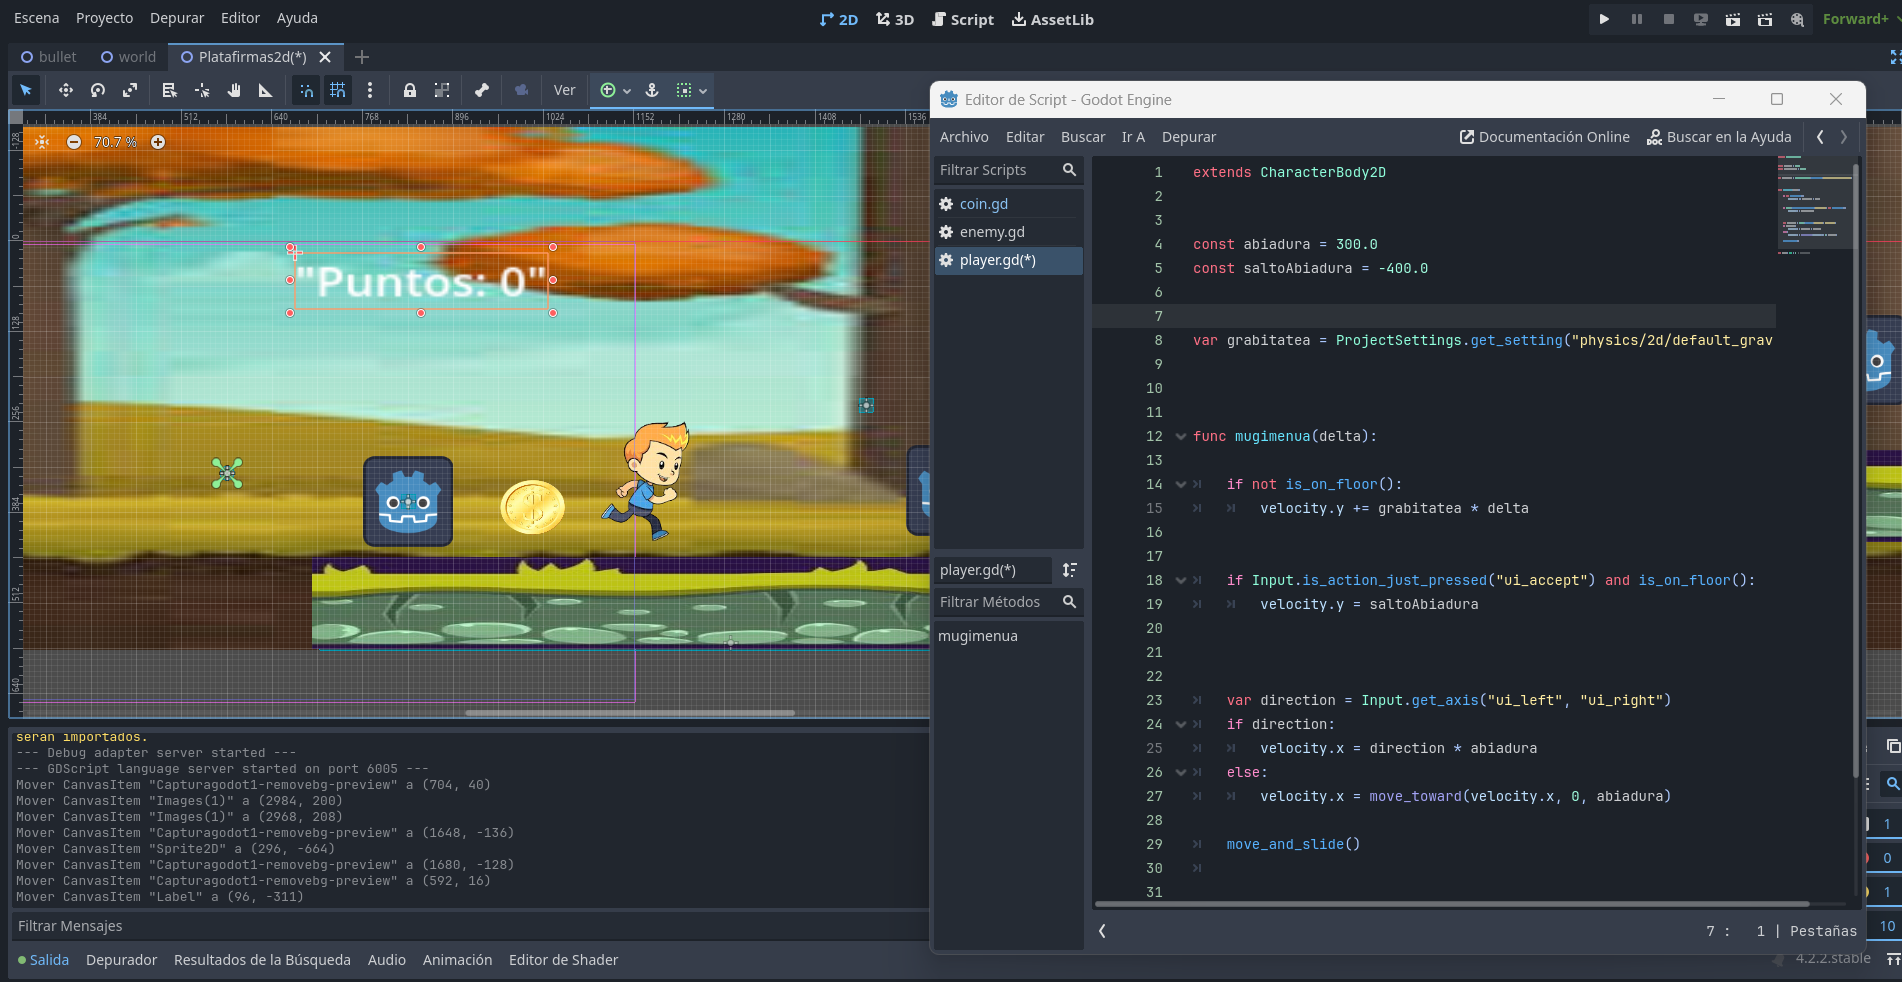1902x982 pixels.
Task: Add a new scene tab
Action: tap(362, 57)
